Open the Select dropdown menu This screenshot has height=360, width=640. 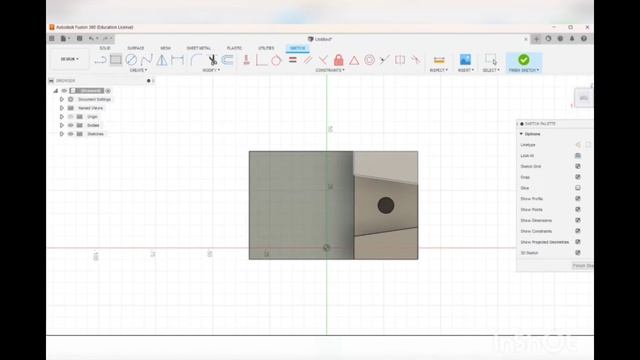tap(491, 70)
